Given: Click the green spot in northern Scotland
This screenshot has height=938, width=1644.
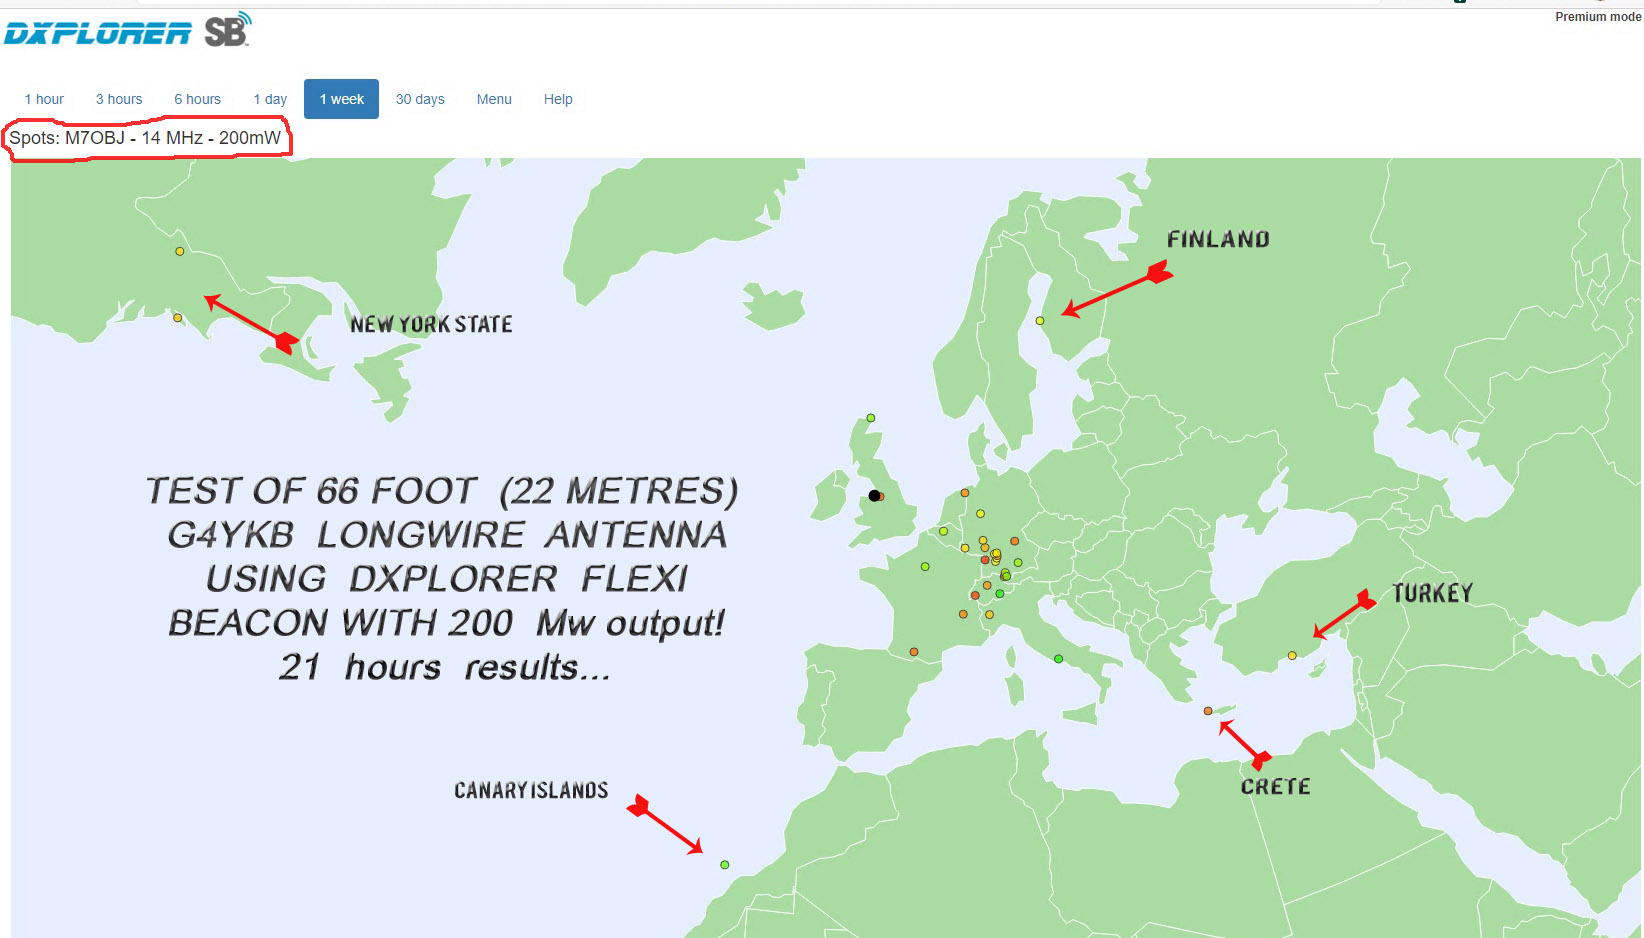Looking at the screenshot, I should pyautogui.click(x=871, y=418).
